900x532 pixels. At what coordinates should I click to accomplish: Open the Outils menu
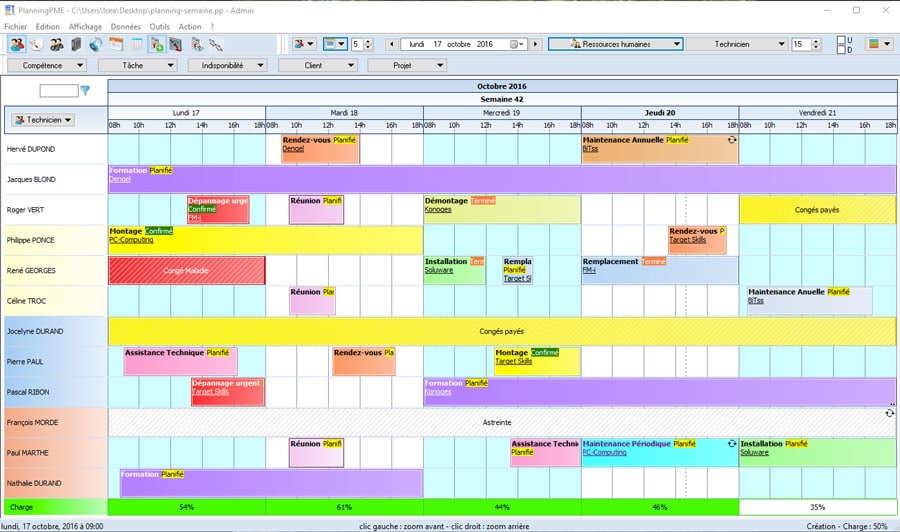(x=160, y=26)
